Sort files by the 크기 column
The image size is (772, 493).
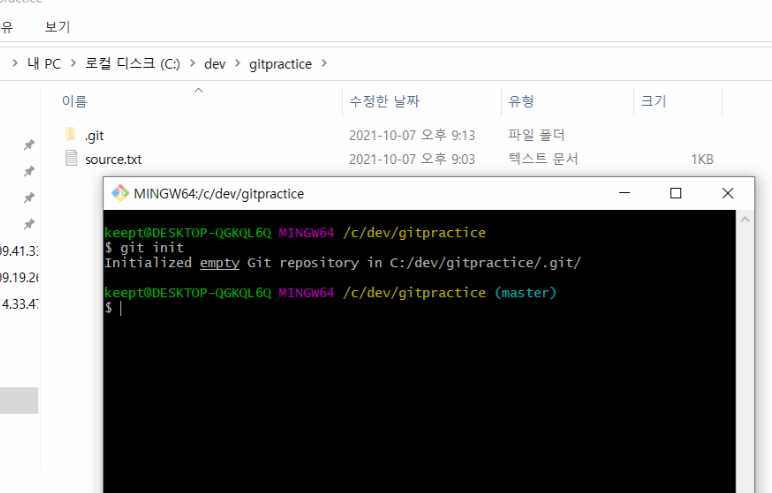point(653,101)
